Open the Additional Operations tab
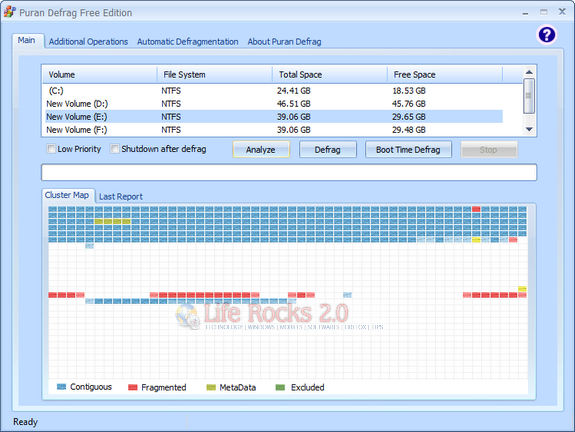 pyautogui.click(x=88, y=42)
